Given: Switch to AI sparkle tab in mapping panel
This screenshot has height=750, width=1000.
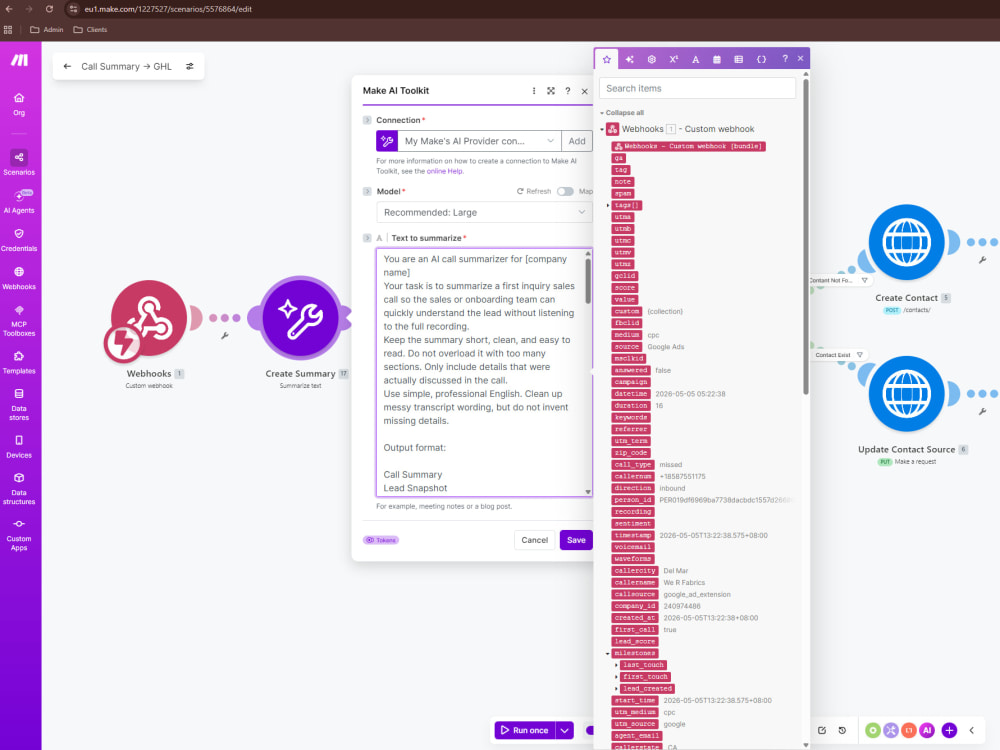Looking at the screenshot, I should [x=629, y=59].
